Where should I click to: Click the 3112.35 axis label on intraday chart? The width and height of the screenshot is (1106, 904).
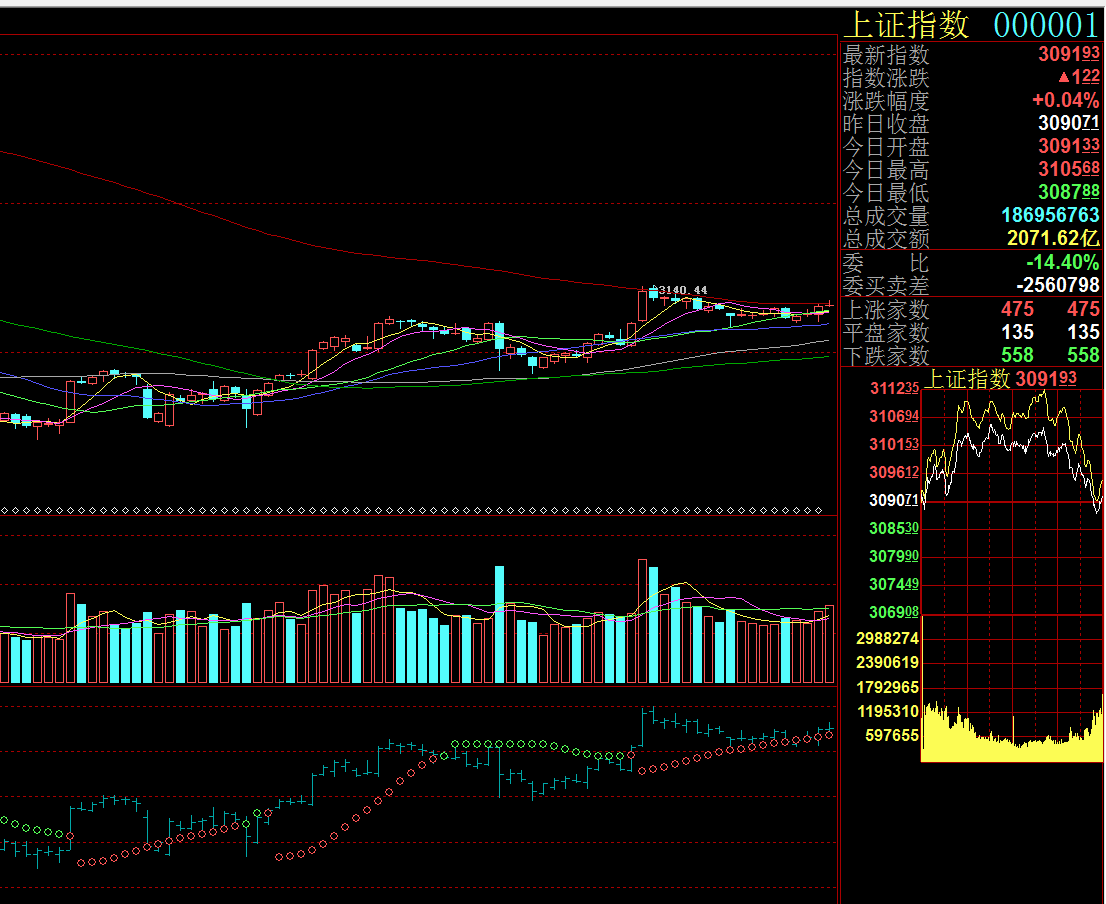pyautogui.click(x=894, y=388)
